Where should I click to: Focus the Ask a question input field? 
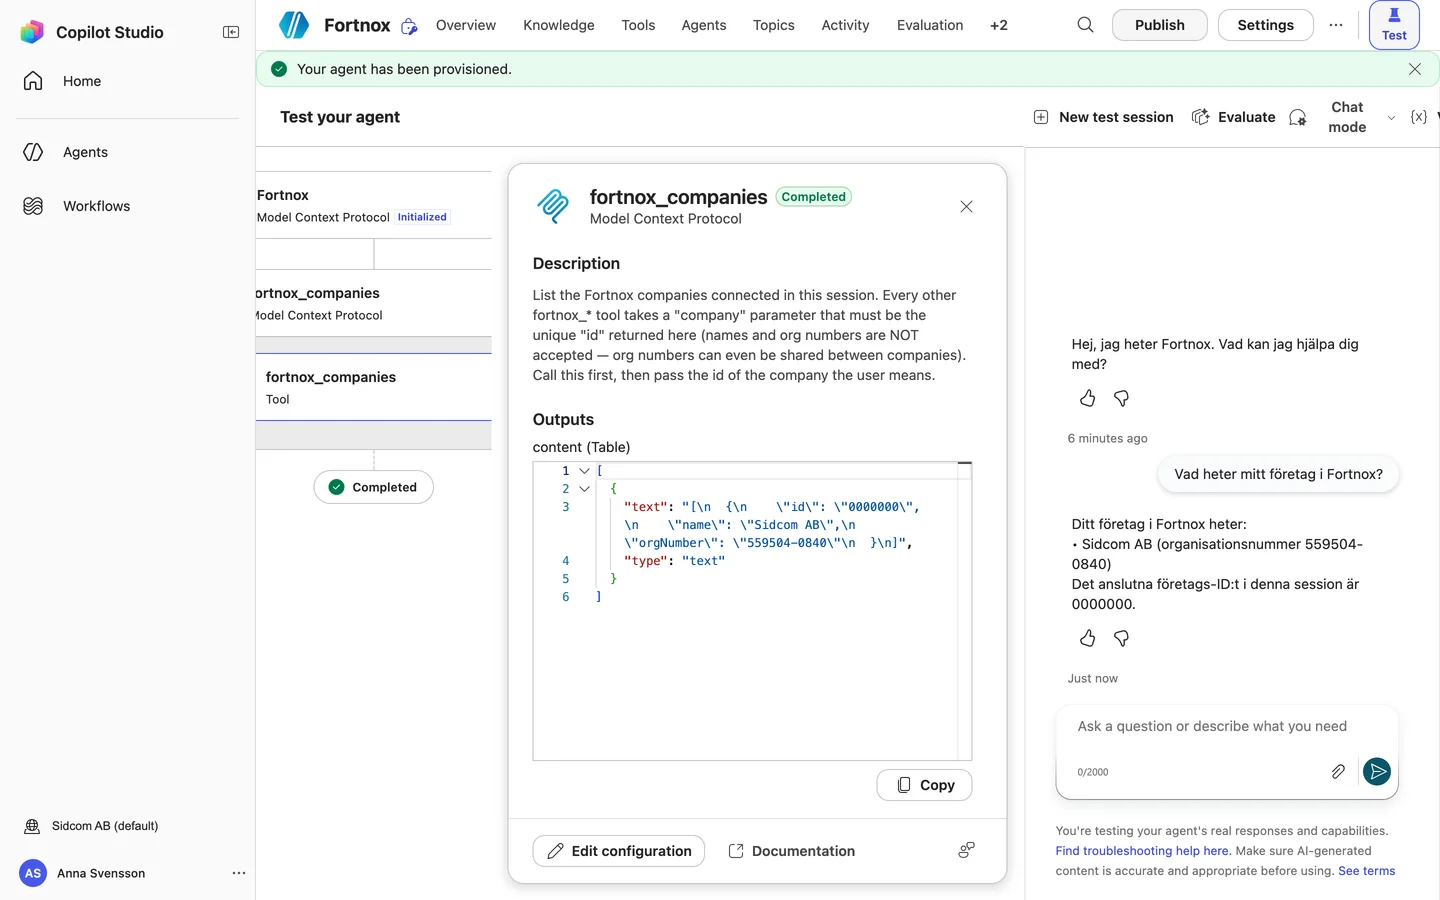click(x=1212, y=727)
